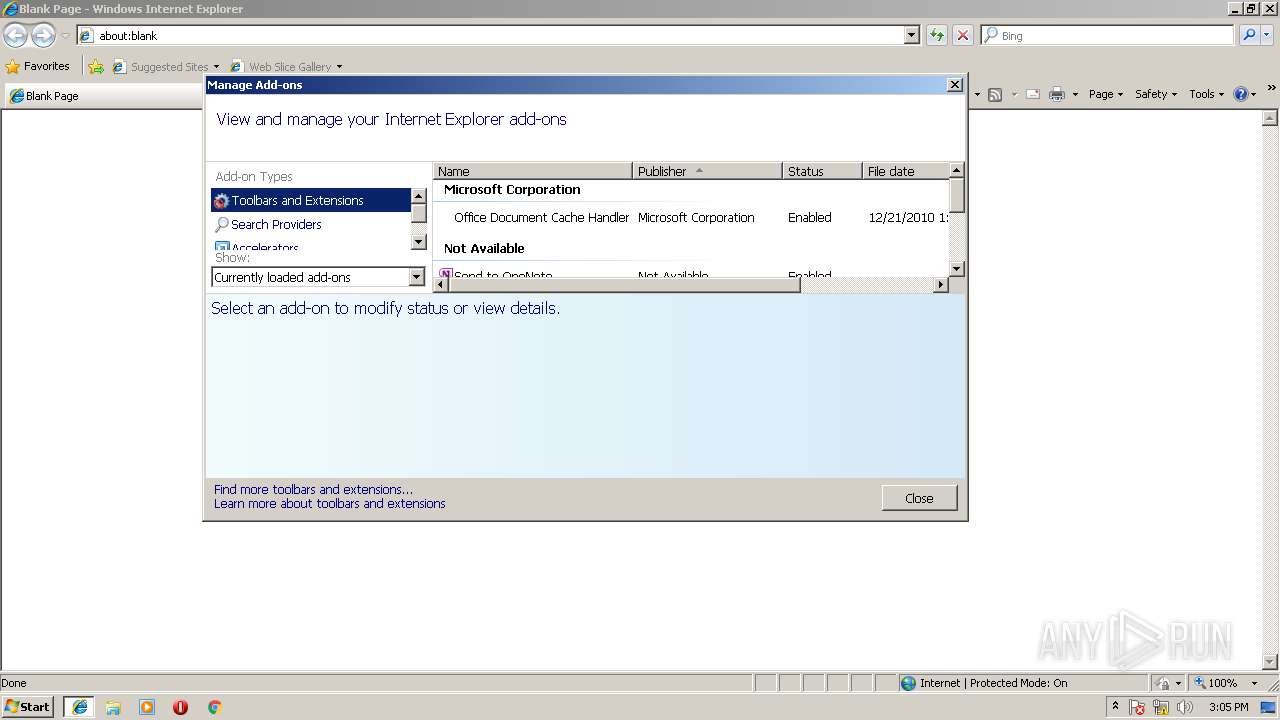Click the Microsoft Corporation group header

click(512, 189)
